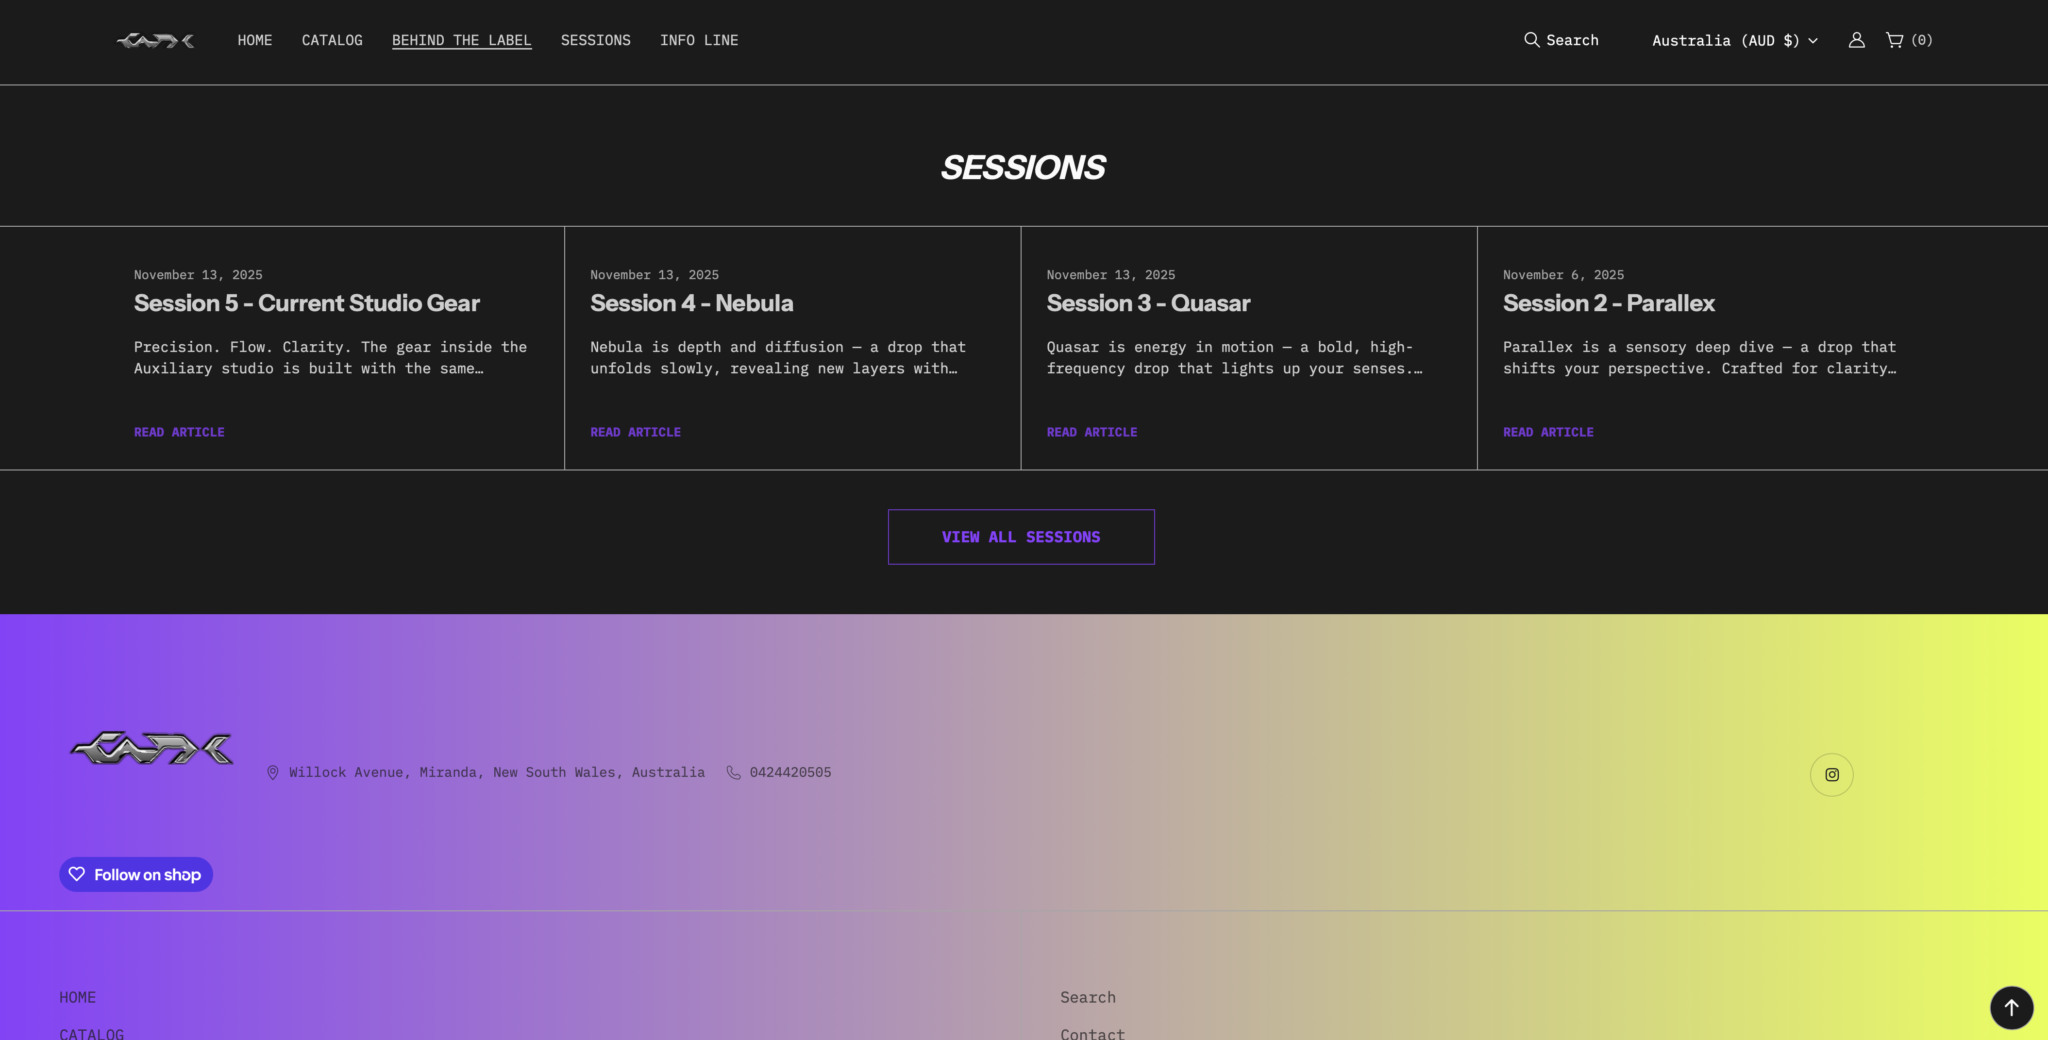
Task: Click the scroll-to-top arrow button
Action: pos(2011,1008)
